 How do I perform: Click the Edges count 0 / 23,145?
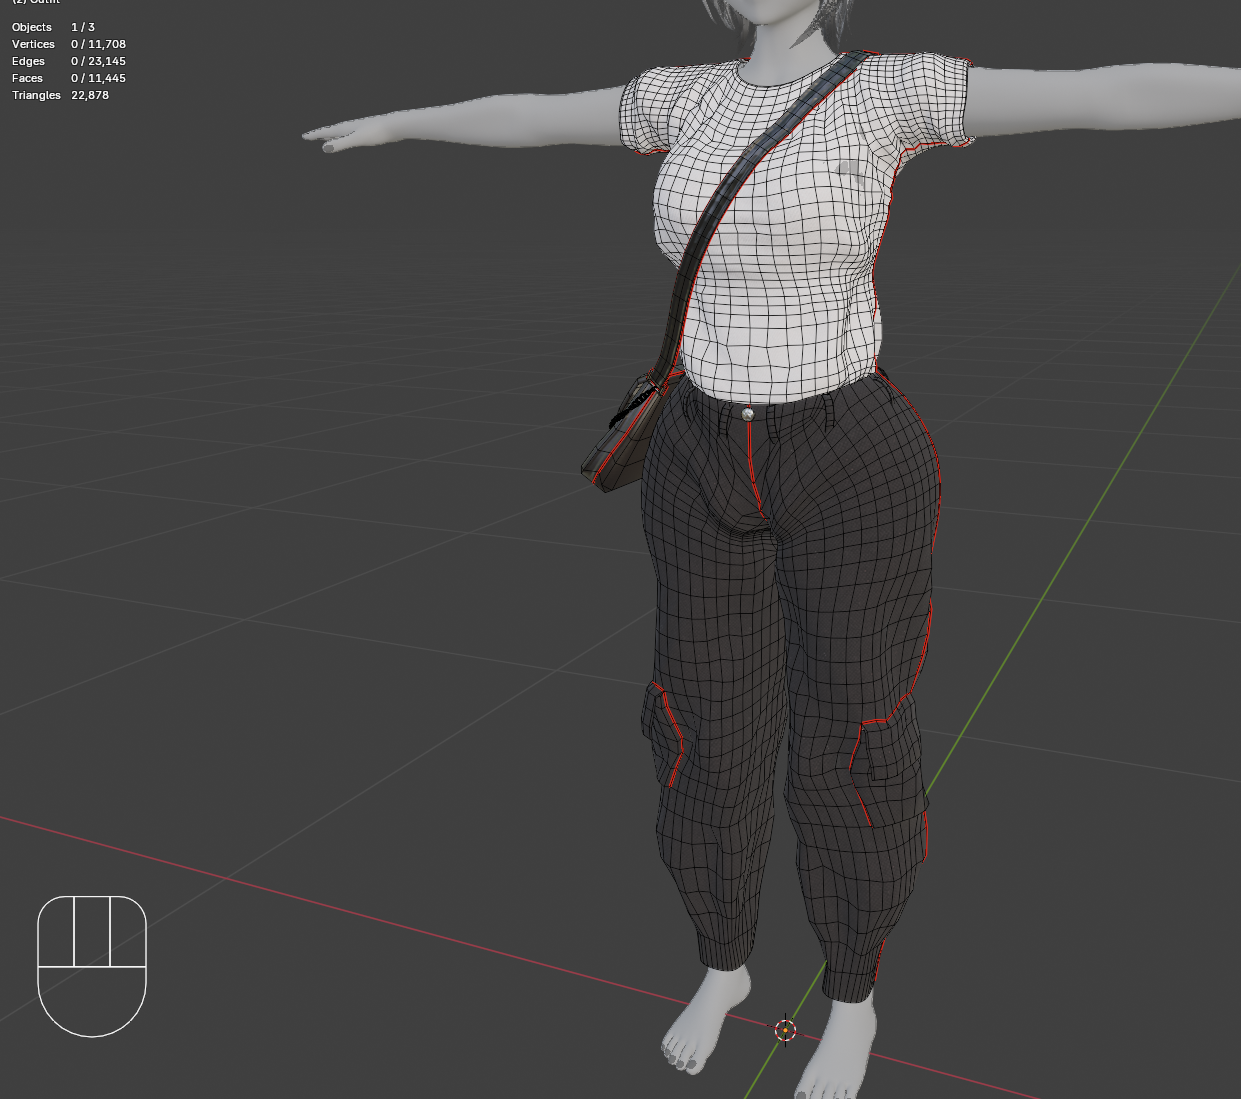pyautogui.click(x=98, y=61)
